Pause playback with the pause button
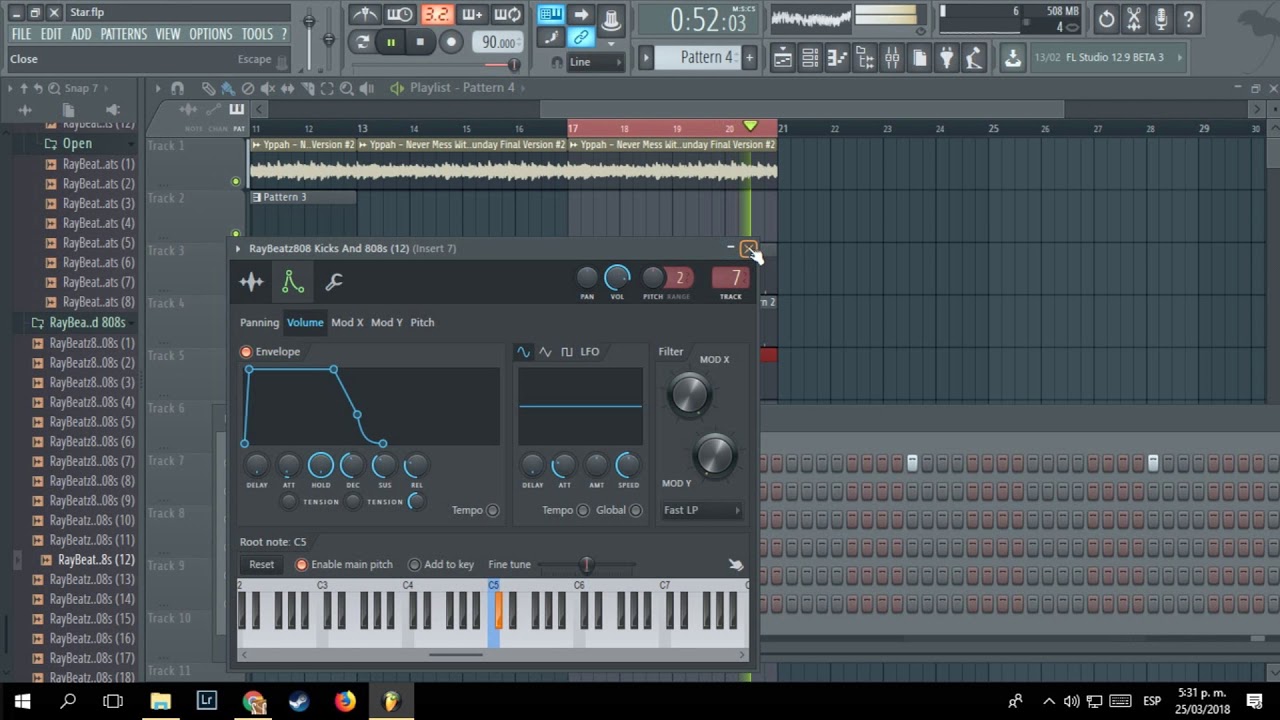Viewport: 1280px width, 720px height. (391, 42)
